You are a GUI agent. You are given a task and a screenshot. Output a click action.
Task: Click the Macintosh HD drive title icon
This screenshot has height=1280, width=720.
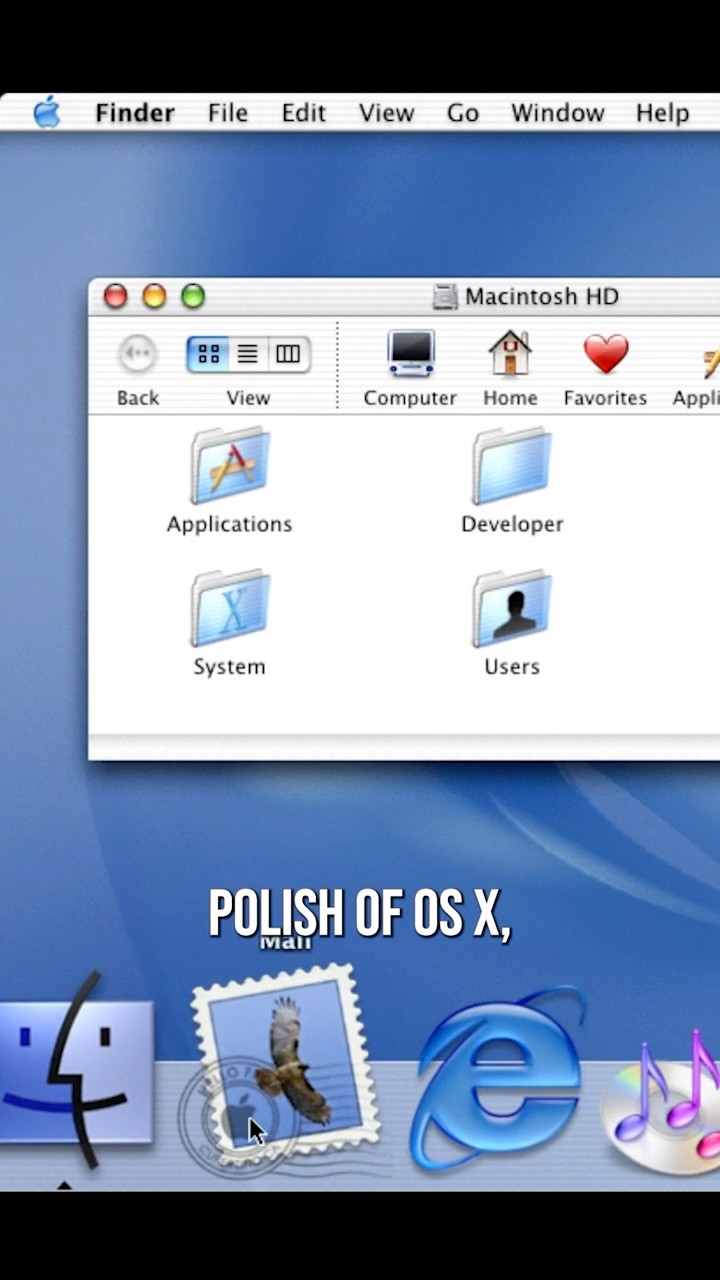445,297
